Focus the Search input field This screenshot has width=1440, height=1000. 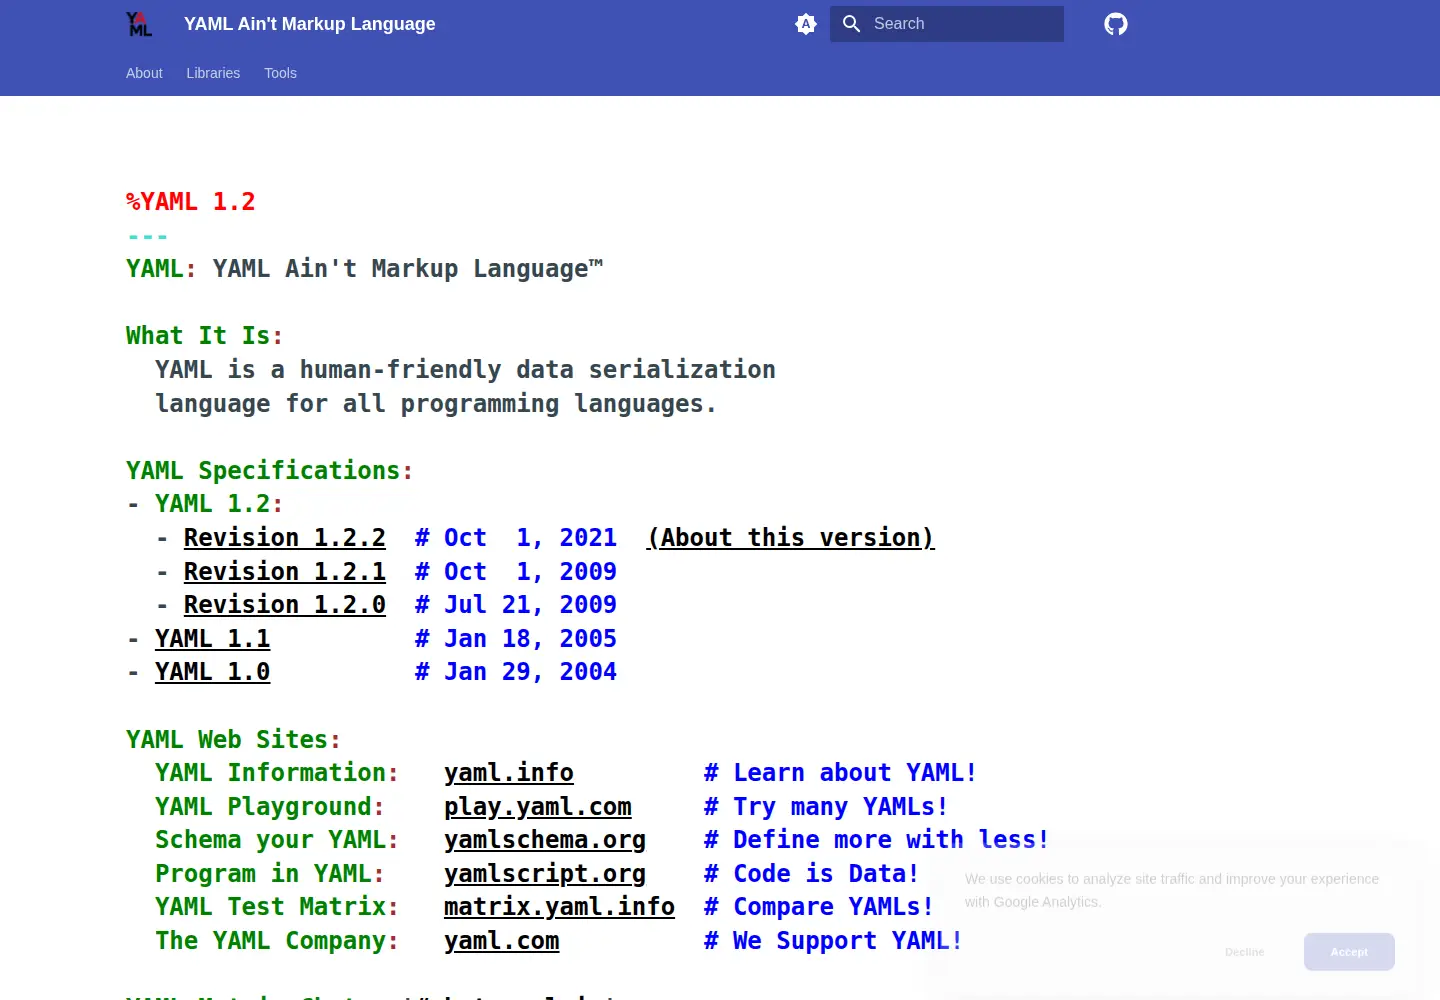pyautogui.click(x=947, y=24)
